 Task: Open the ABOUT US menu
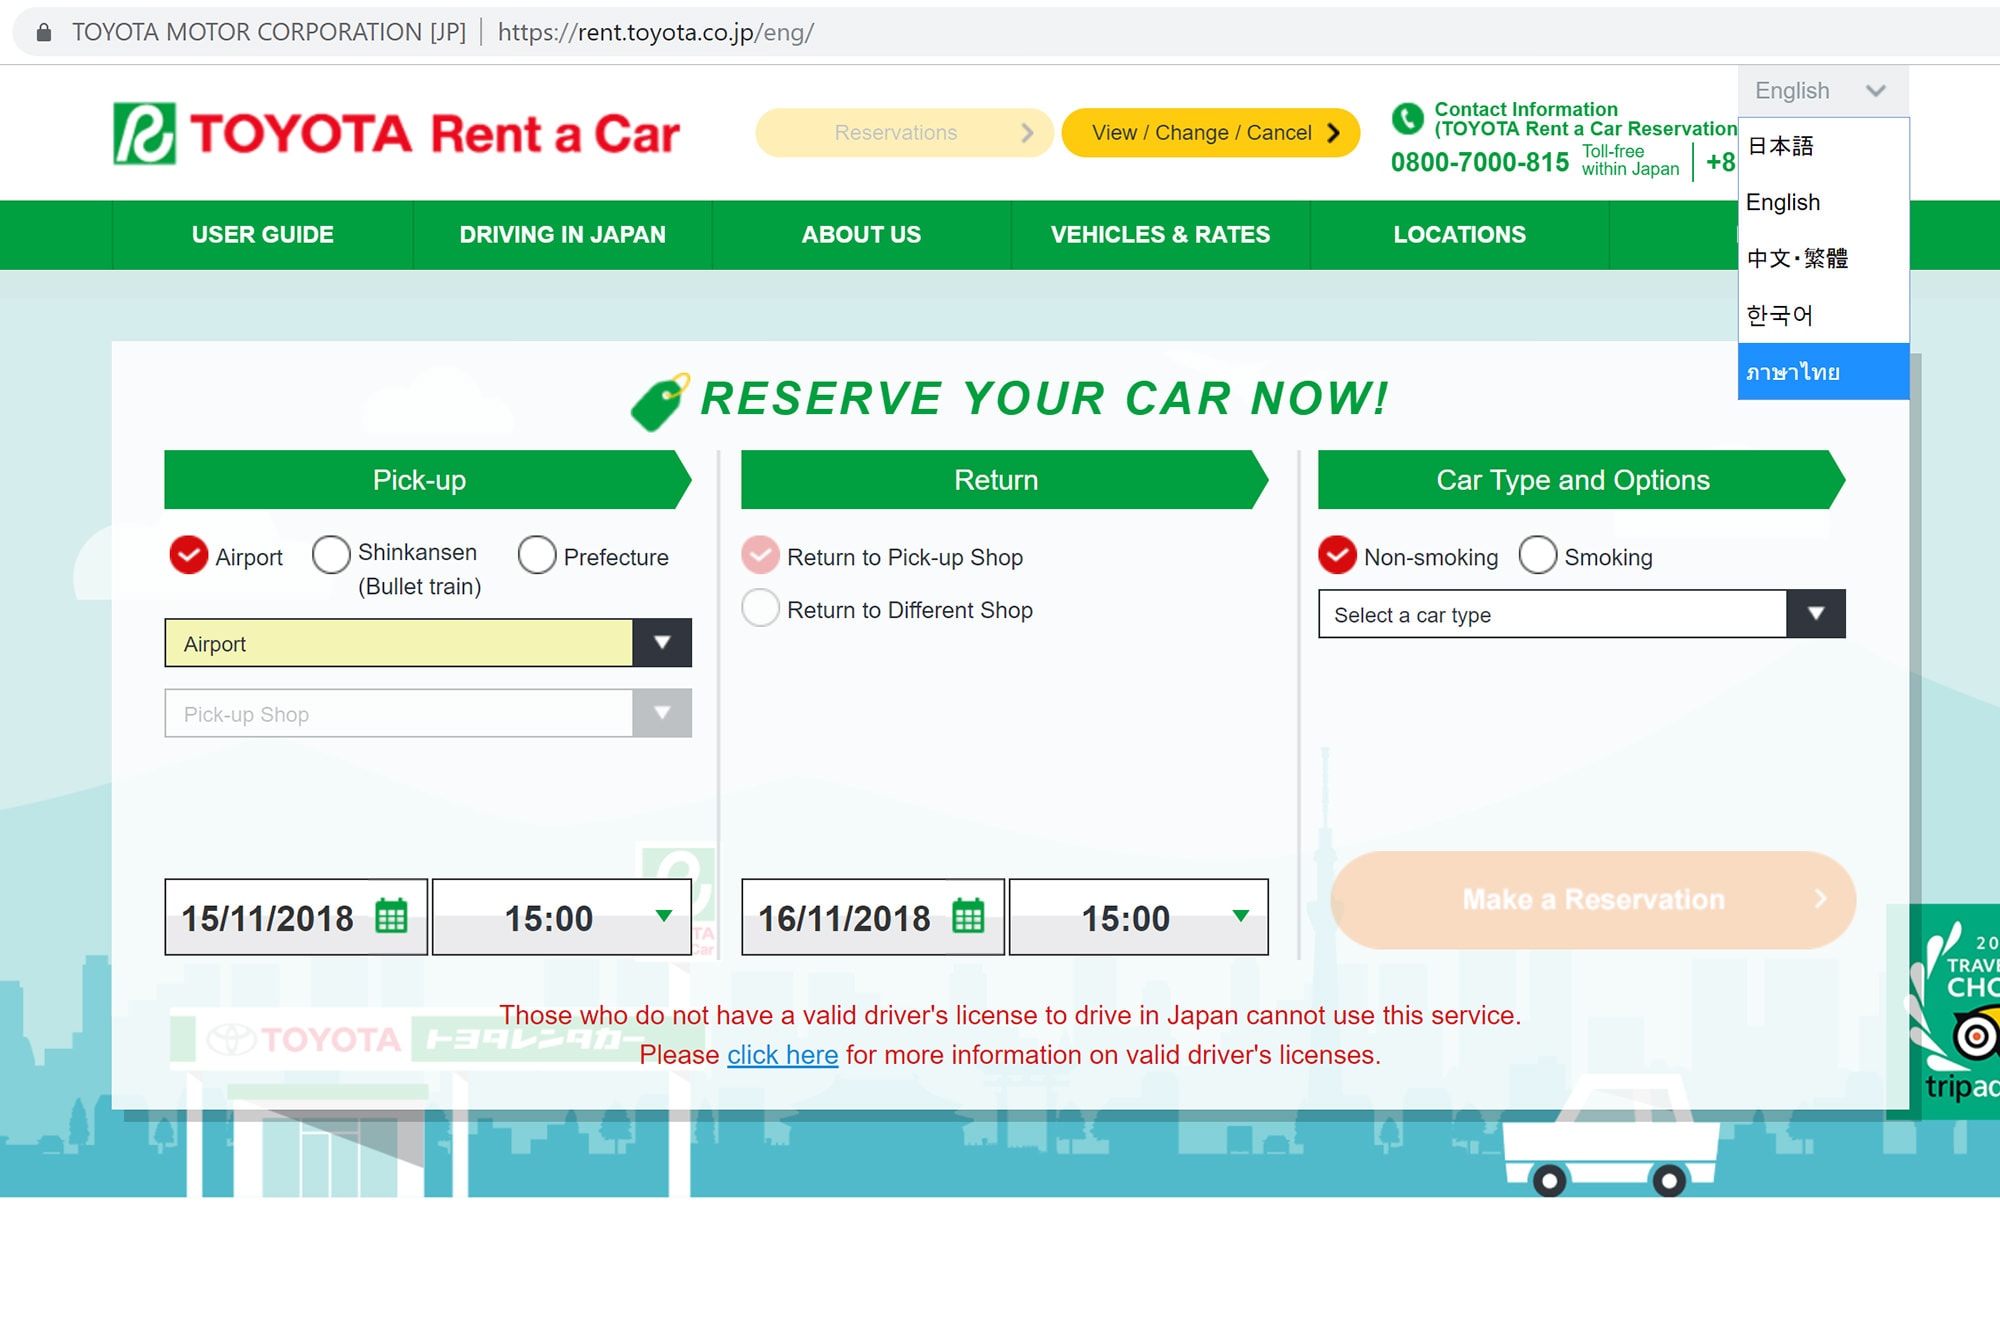pos(861,235)
